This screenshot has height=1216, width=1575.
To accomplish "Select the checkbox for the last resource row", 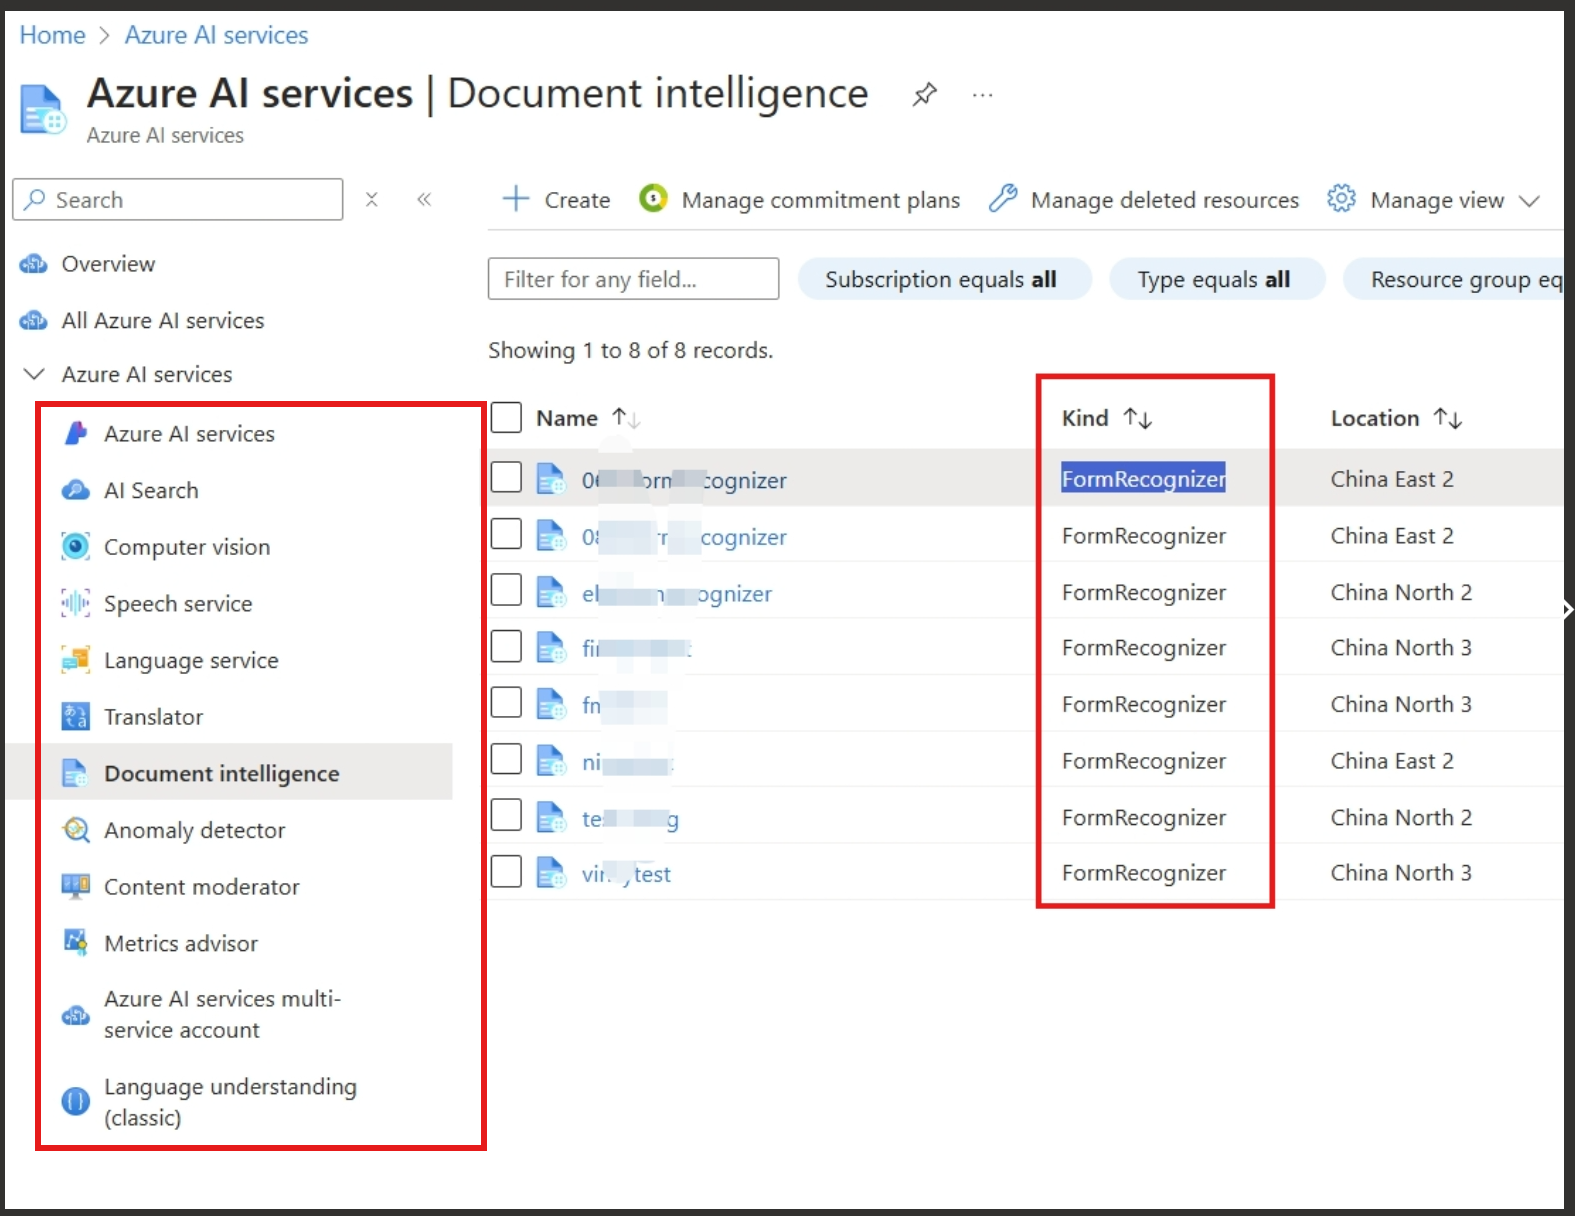I will (507, 872).
